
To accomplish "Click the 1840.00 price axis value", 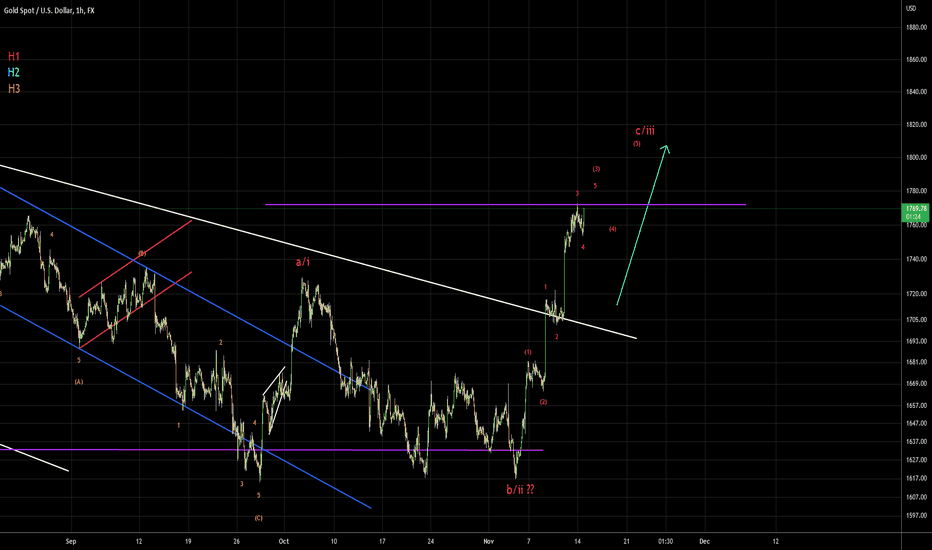I will tap(917, 92).
